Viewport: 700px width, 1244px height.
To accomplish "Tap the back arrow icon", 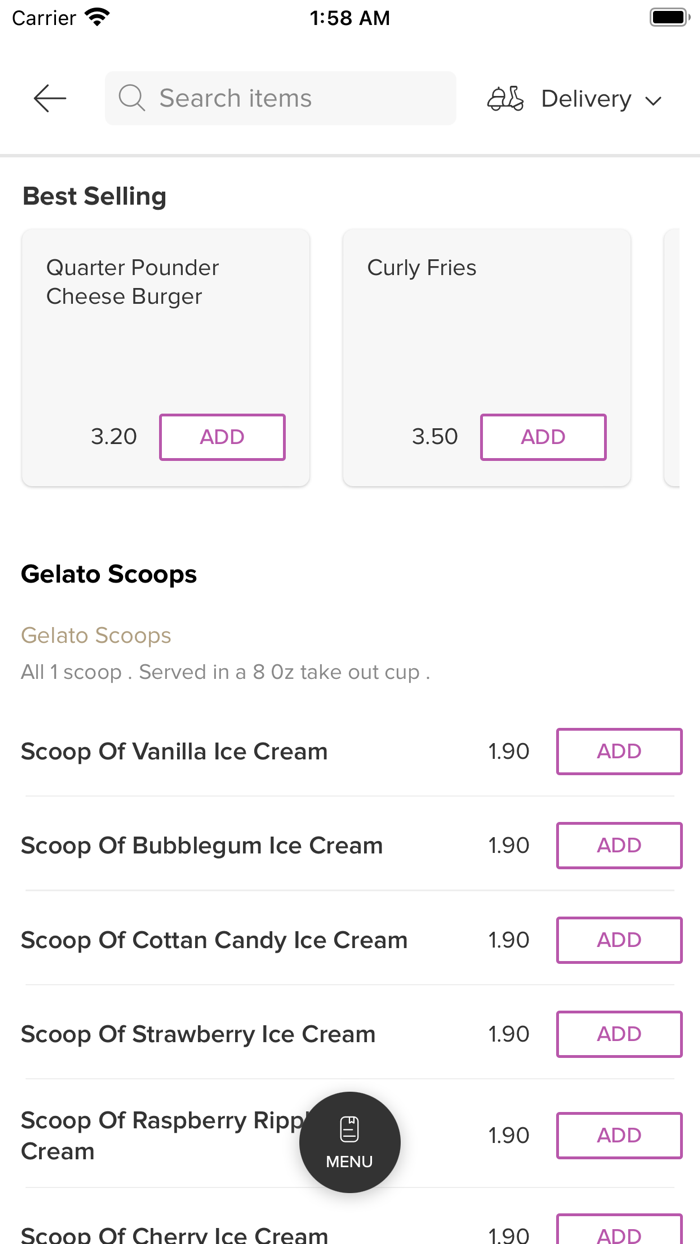I will click(x=49, y=98).
